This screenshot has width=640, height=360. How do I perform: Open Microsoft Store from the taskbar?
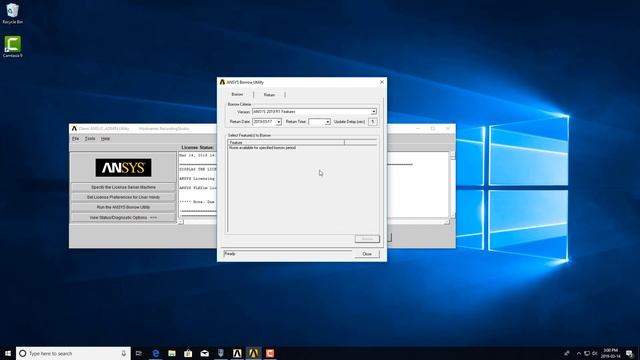click(x=188, y=353)
